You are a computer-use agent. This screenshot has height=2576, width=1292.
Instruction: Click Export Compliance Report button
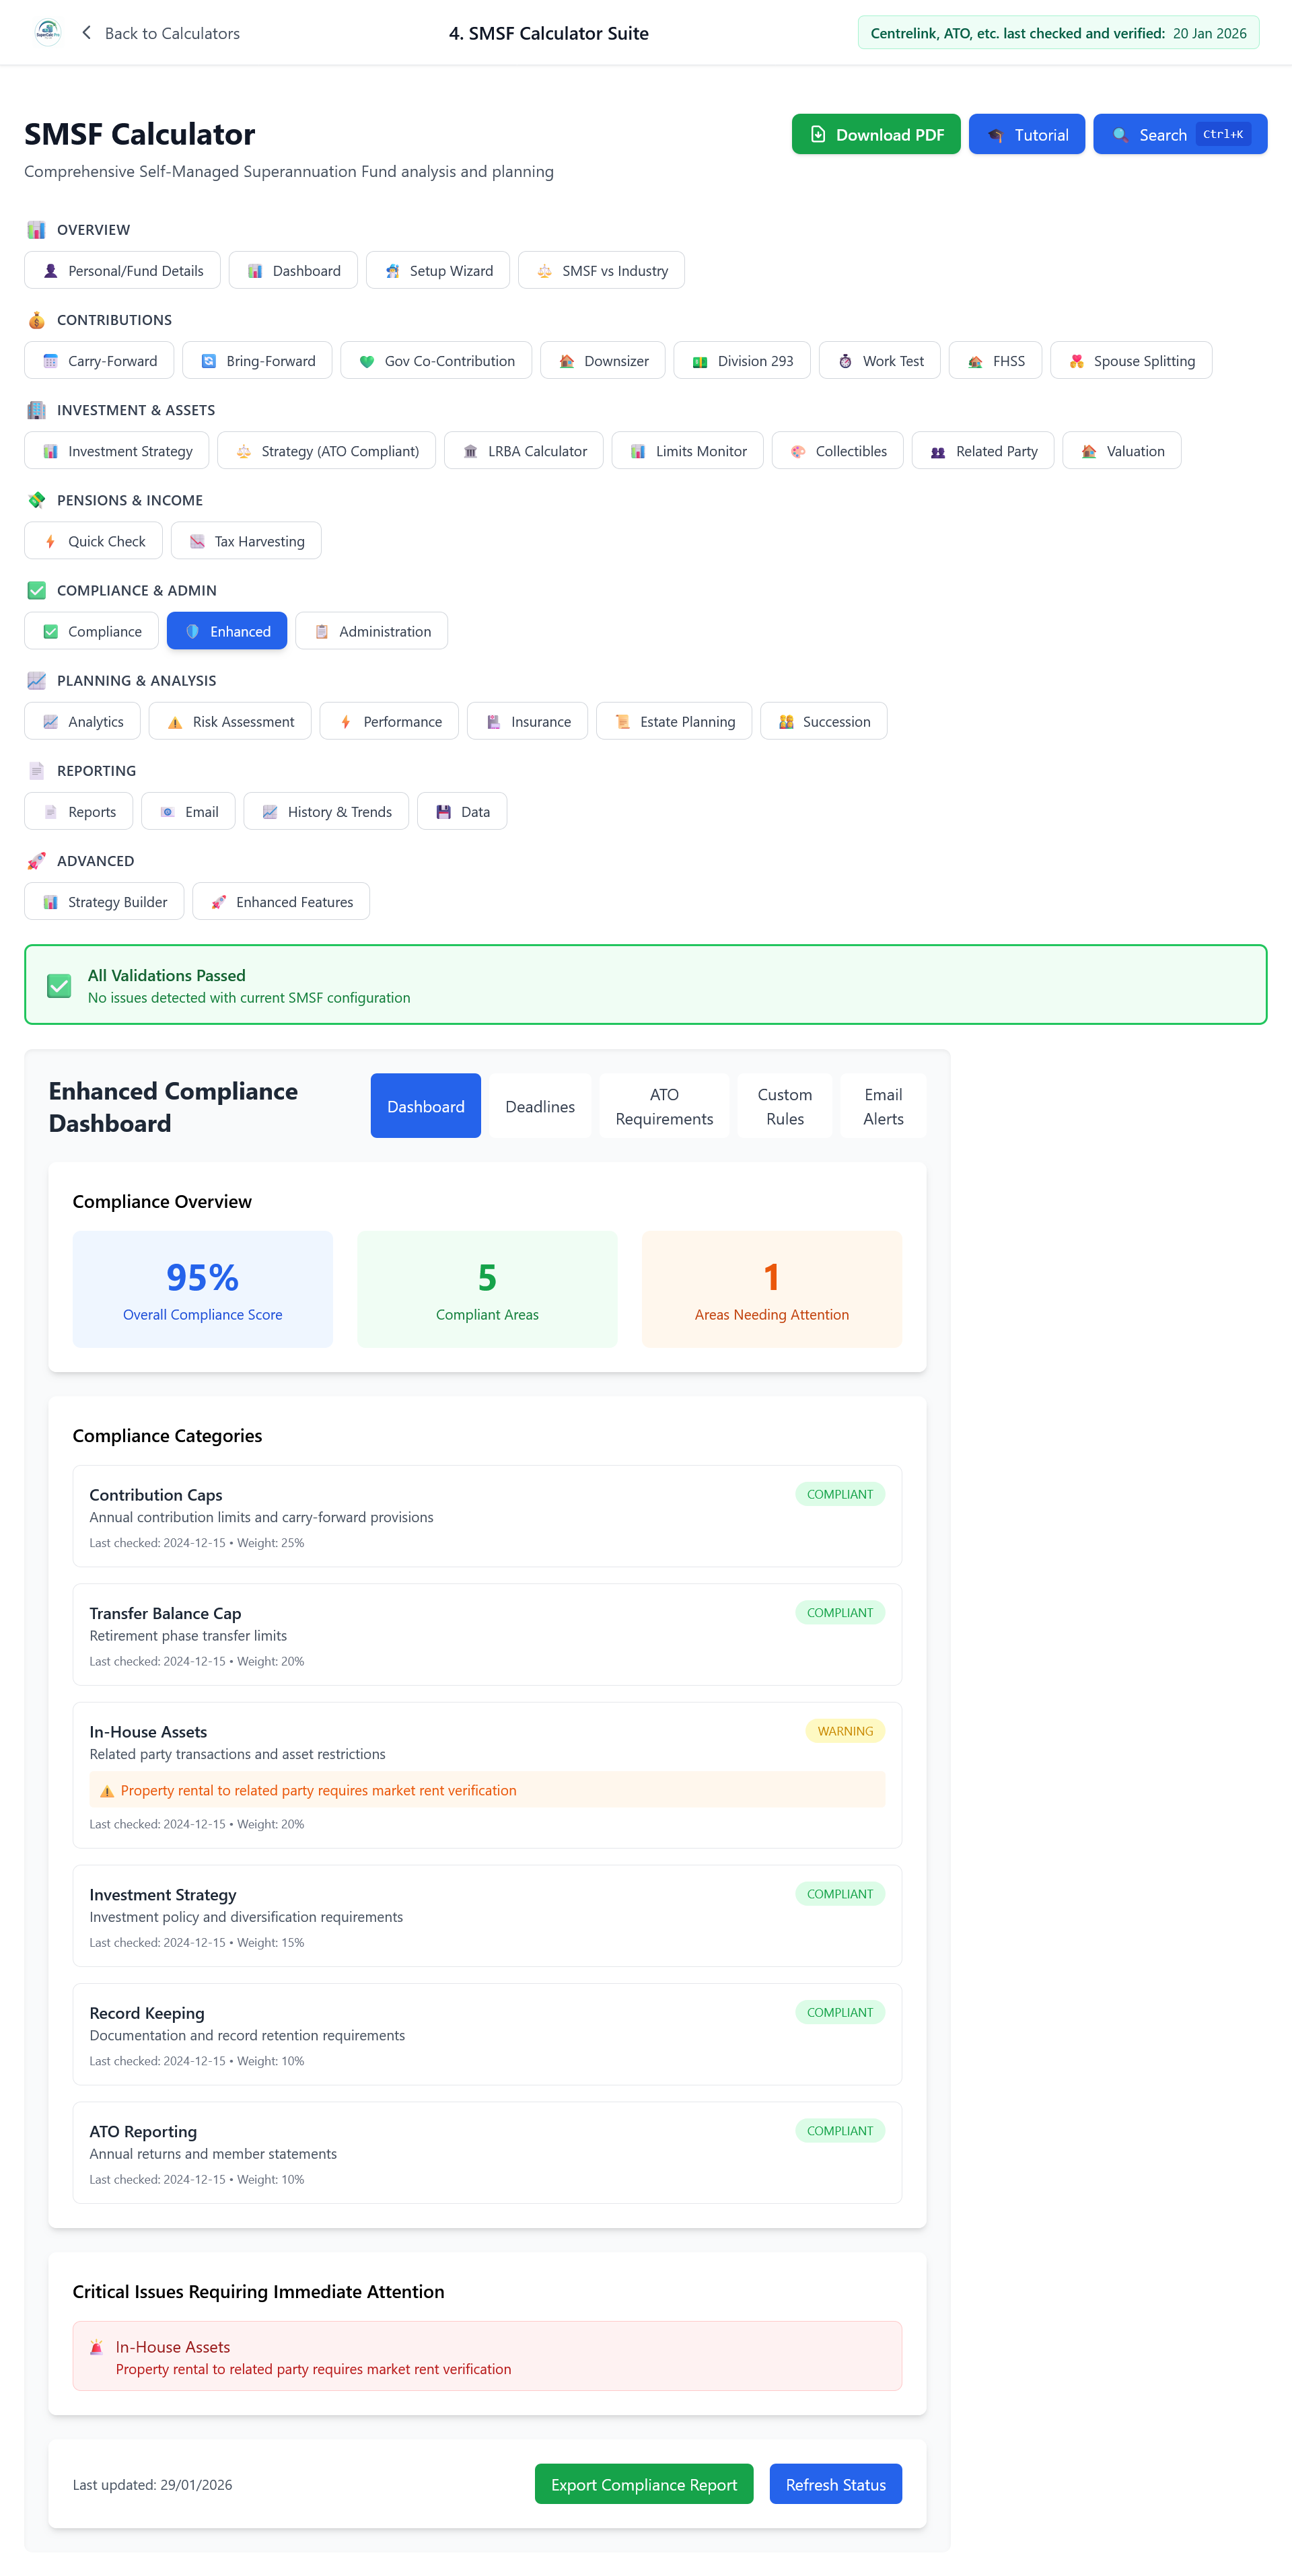644,2485
